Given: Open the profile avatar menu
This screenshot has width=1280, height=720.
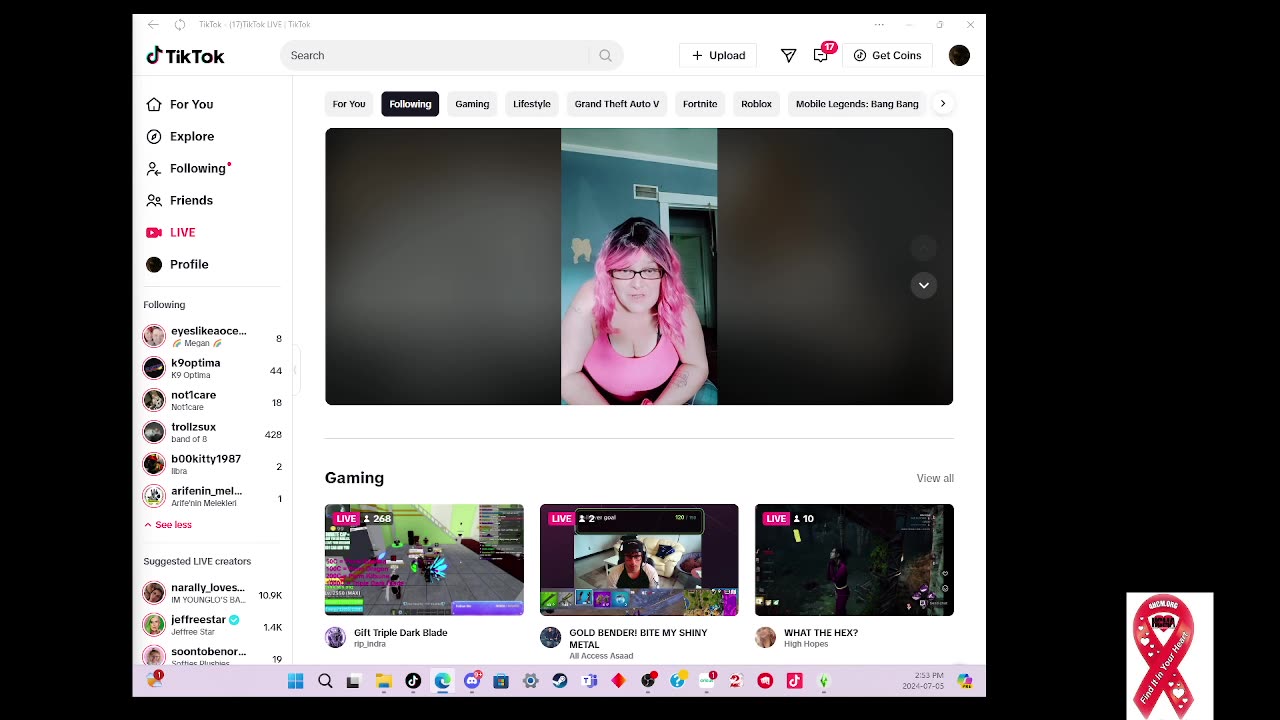Looking at the screenshot, I should [x=959, y=56].
